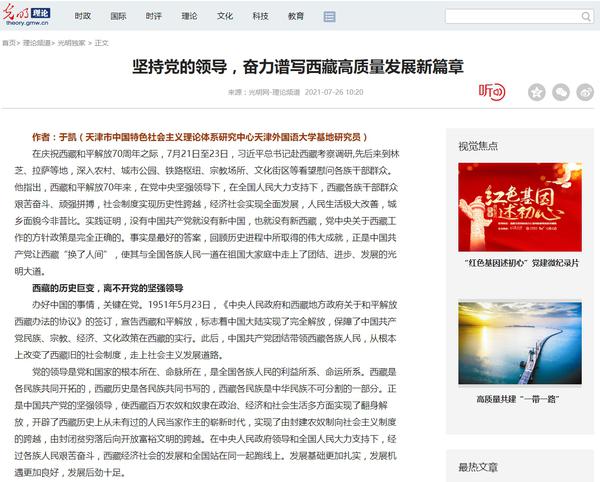Viewport: 600px width, 482px height.
Task: Go to the 科技 section
Action: pyautogui.click(x=260, y=17)
